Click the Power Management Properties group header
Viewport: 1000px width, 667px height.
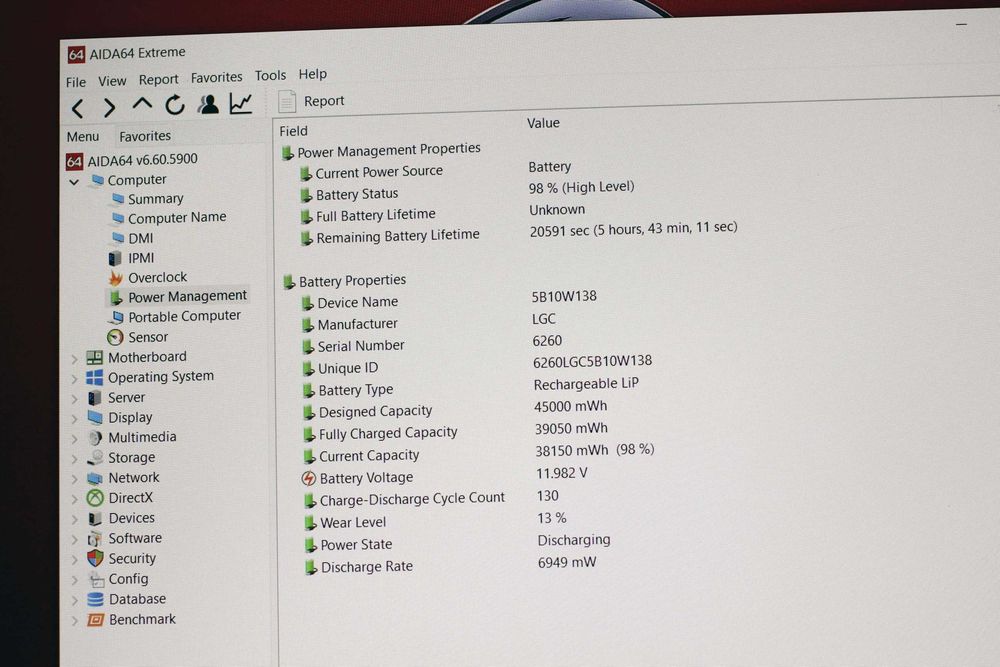381,150
